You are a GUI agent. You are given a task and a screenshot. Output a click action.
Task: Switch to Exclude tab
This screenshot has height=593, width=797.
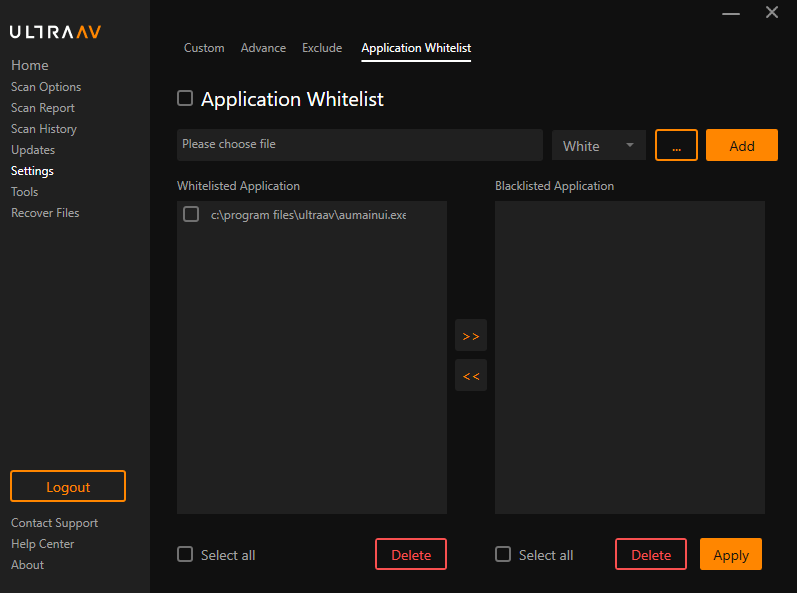click(x=322, y=48)
